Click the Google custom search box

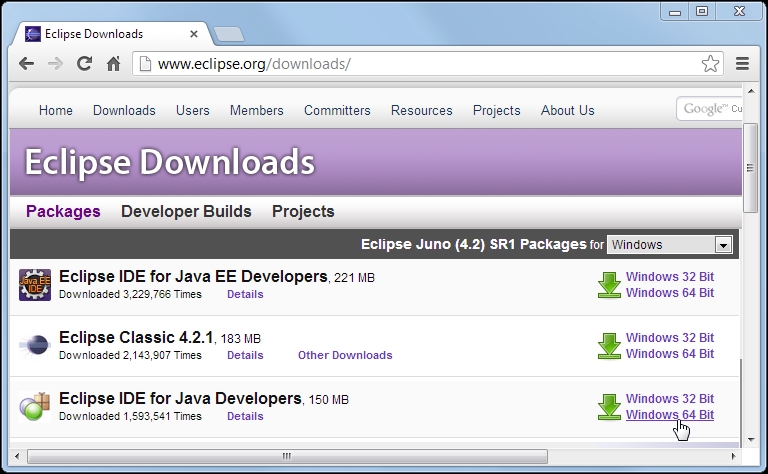pyautogui.click(x=709, y=108)
